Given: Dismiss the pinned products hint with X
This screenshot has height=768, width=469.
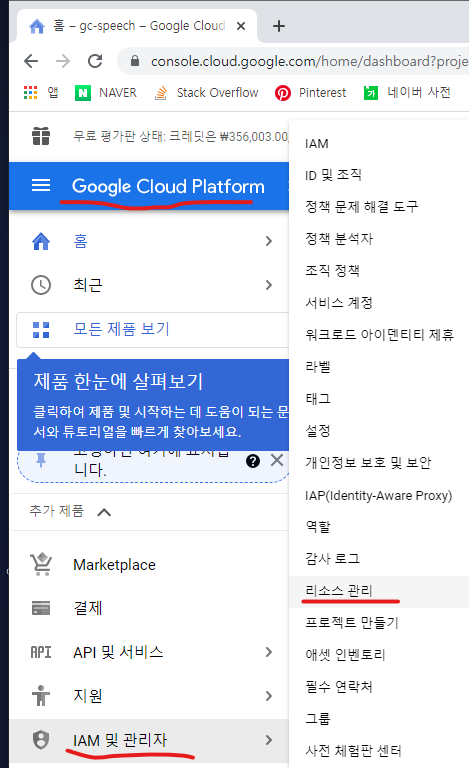Looking at the screenshot, I should [277, 460].
